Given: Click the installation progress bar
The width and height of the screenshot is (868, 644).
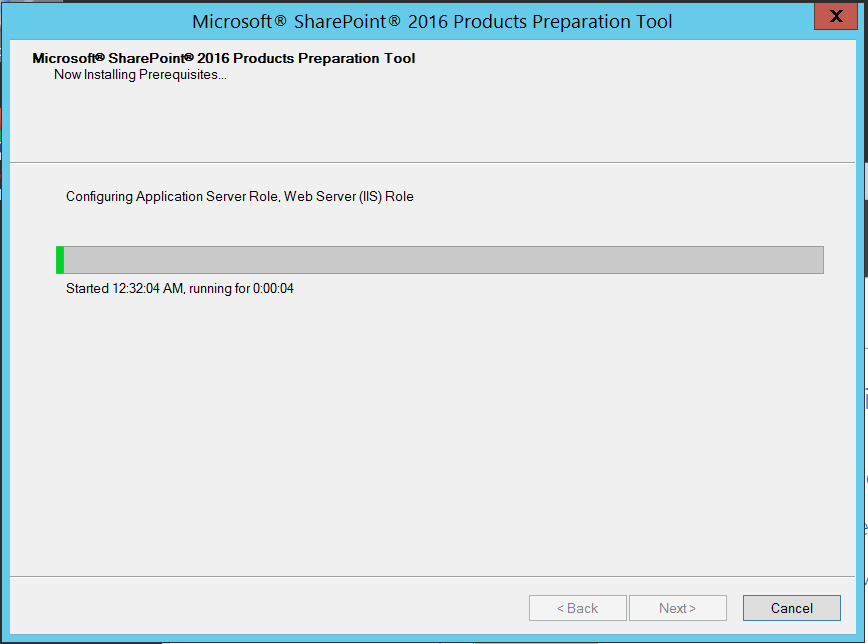Looking at the screenshot, I should 440,260.
